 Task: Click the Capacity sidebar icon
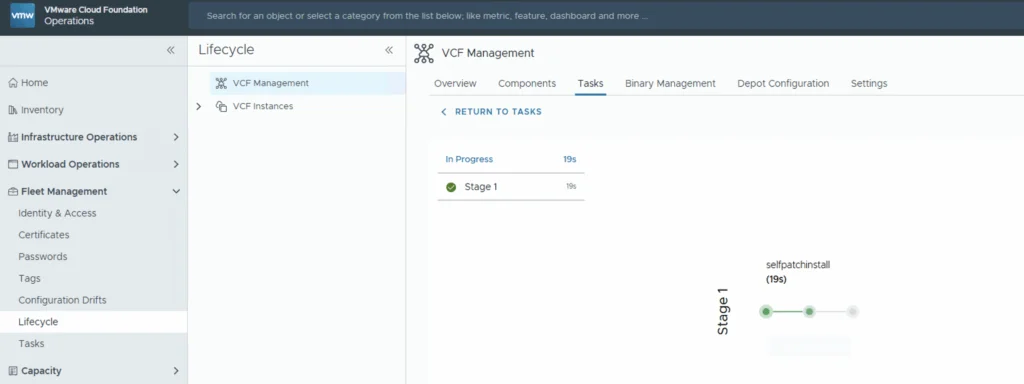[12, 371]
